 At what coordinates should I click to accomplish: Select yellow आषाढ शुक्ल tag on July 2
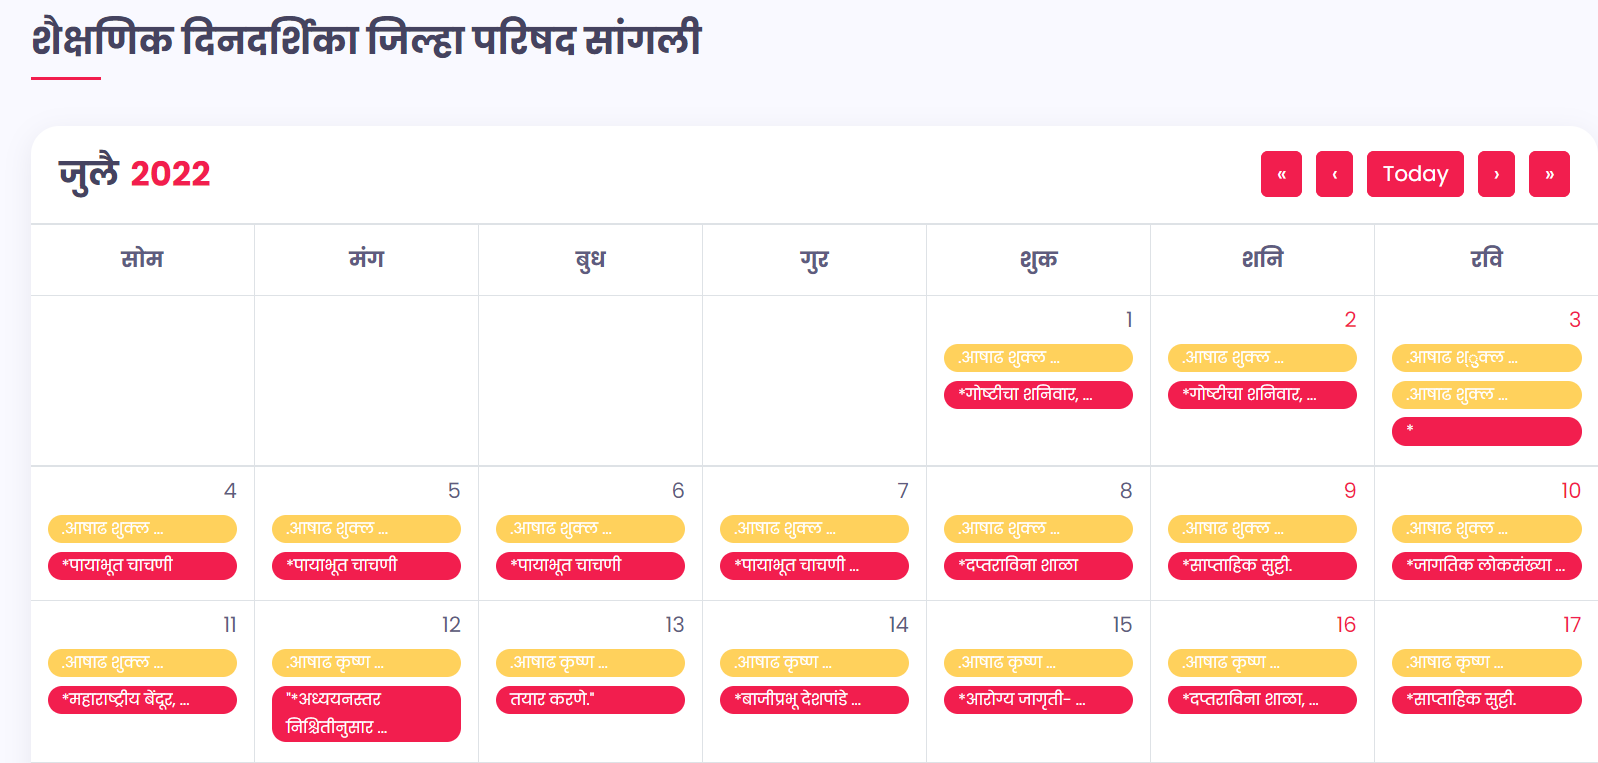(1262, 357)
